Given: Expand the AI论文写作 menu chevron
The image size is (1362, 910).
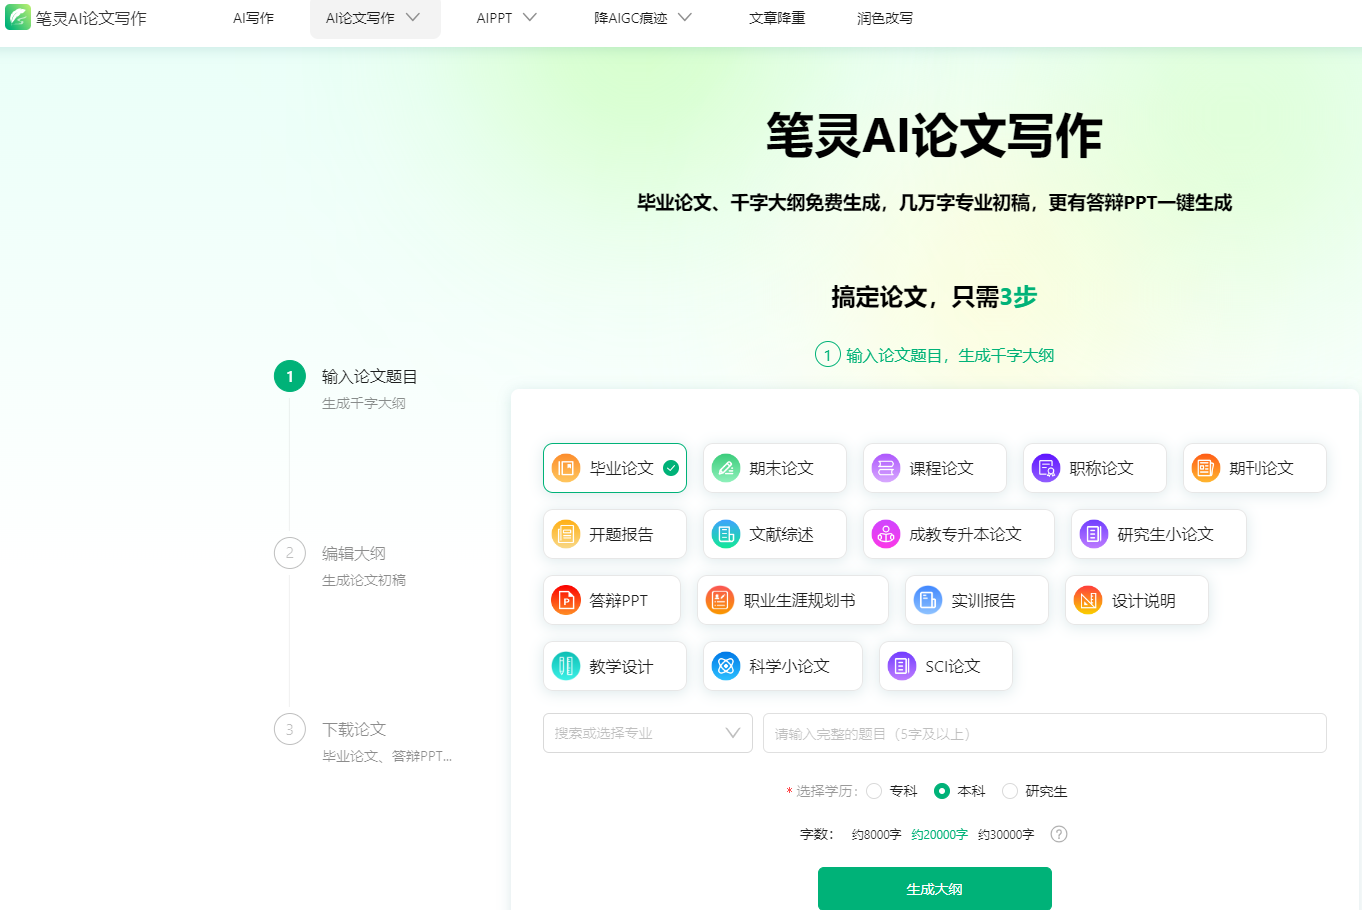Looking at the screenshot, I should click(413, 18).
